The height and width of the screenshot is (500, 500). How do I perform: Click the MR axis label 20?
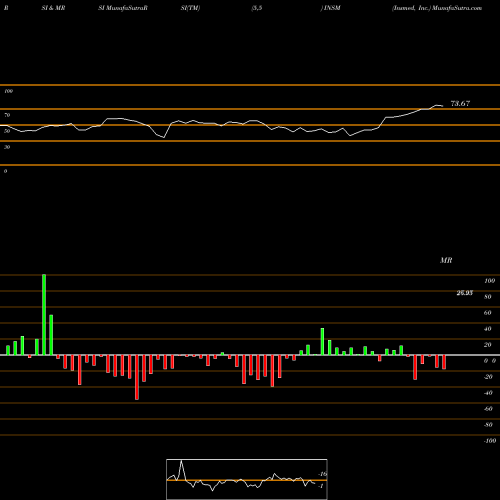click(x=488, y=345)
